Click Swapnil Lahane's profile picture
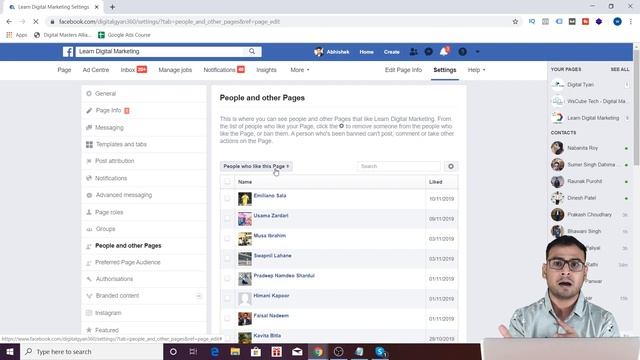This screenshot has height=360, width=640. [x=245, y=259]
